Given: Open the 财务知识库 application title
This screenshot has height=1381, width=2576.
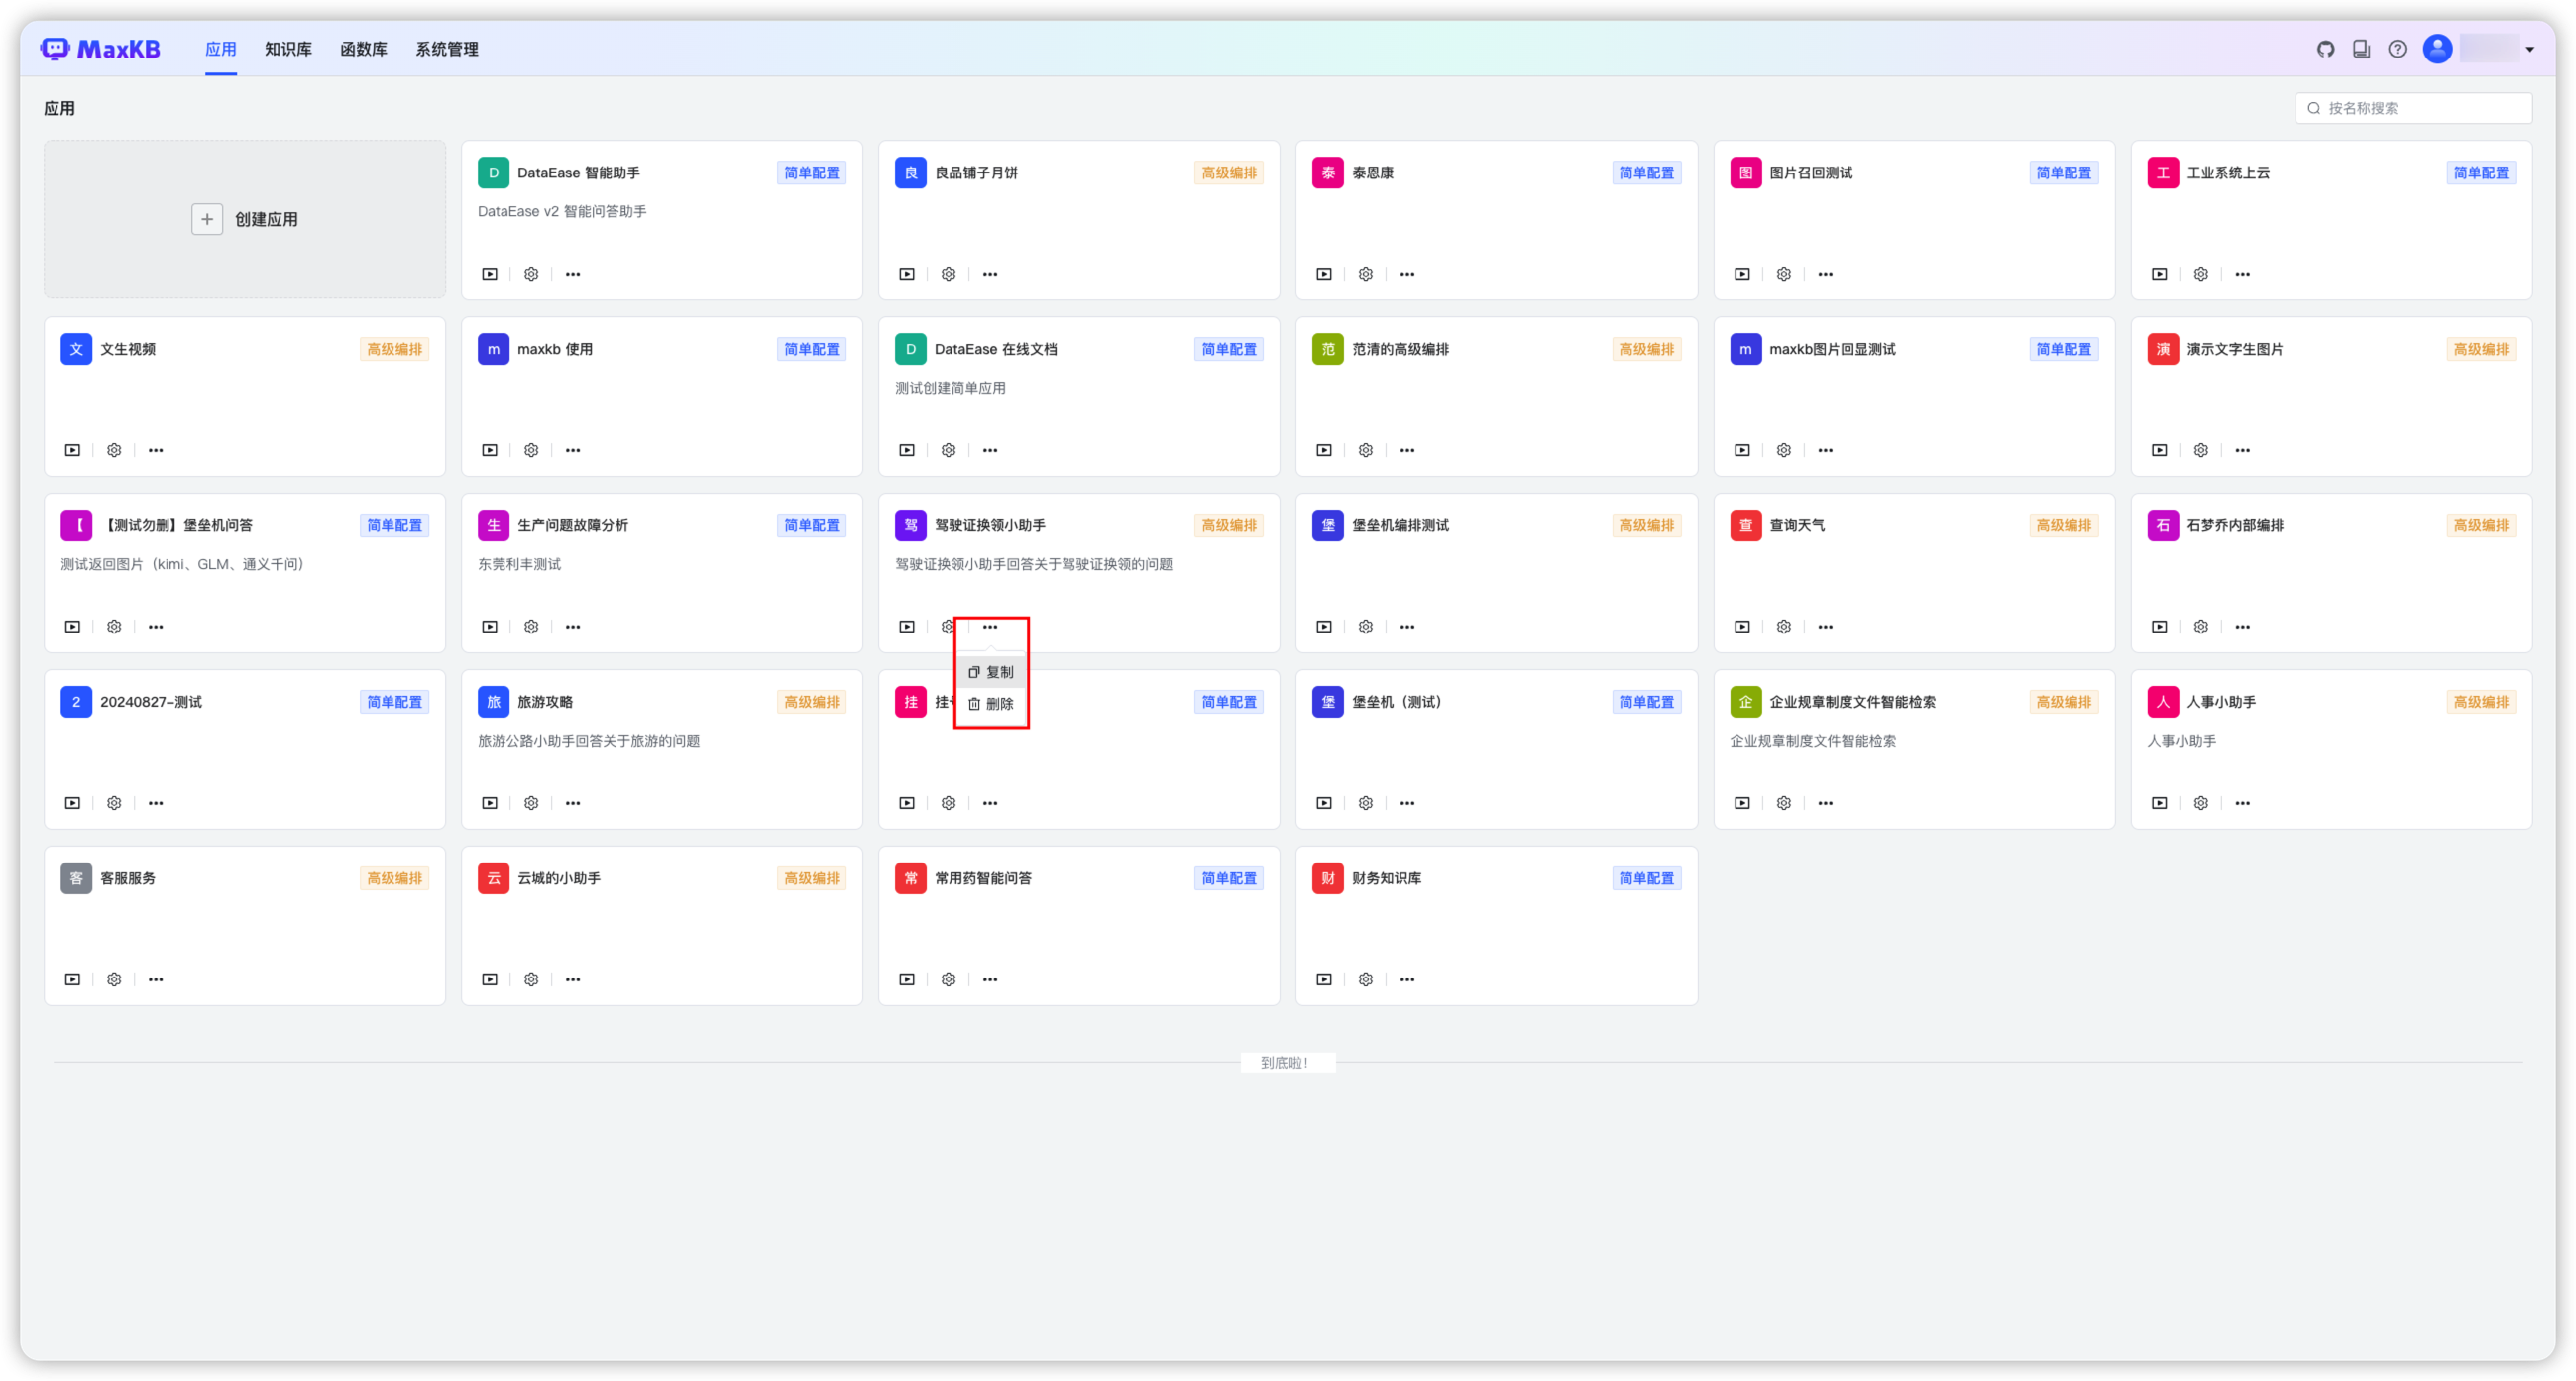Looking at the screenshot, I should pyautogui.click(x=1387, y=879).
